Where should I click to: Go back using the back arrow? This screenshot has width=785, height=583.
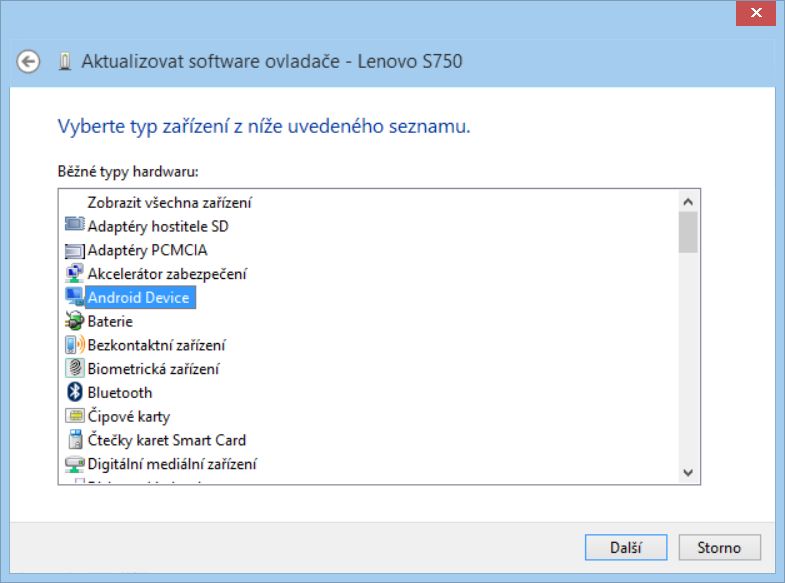[28, 62]
